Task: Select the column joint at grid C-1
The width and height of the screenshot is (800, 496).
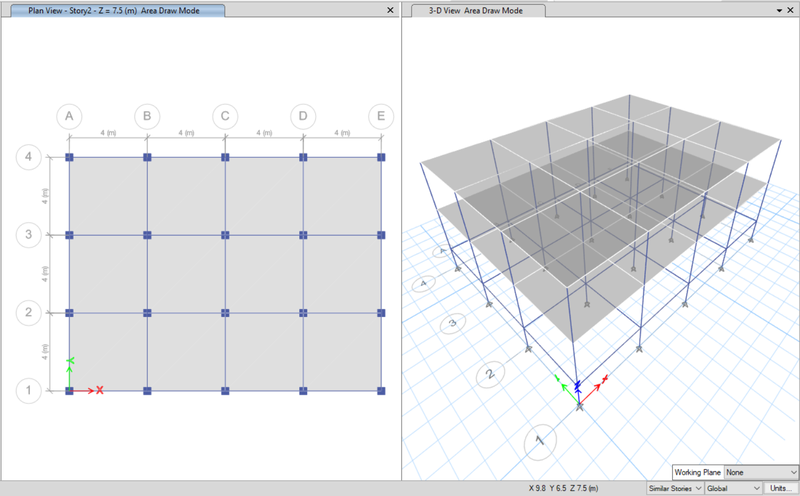Action: (x=225, y=391)
